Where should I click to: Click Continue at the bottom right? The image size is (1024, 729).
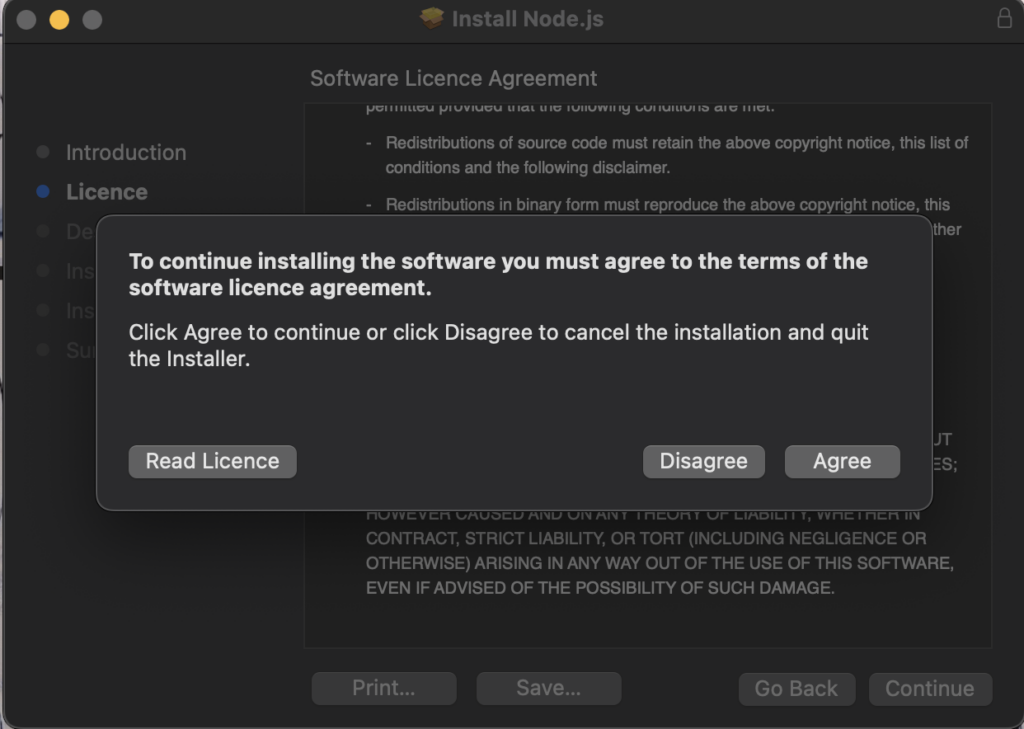(x=929, y=688)
